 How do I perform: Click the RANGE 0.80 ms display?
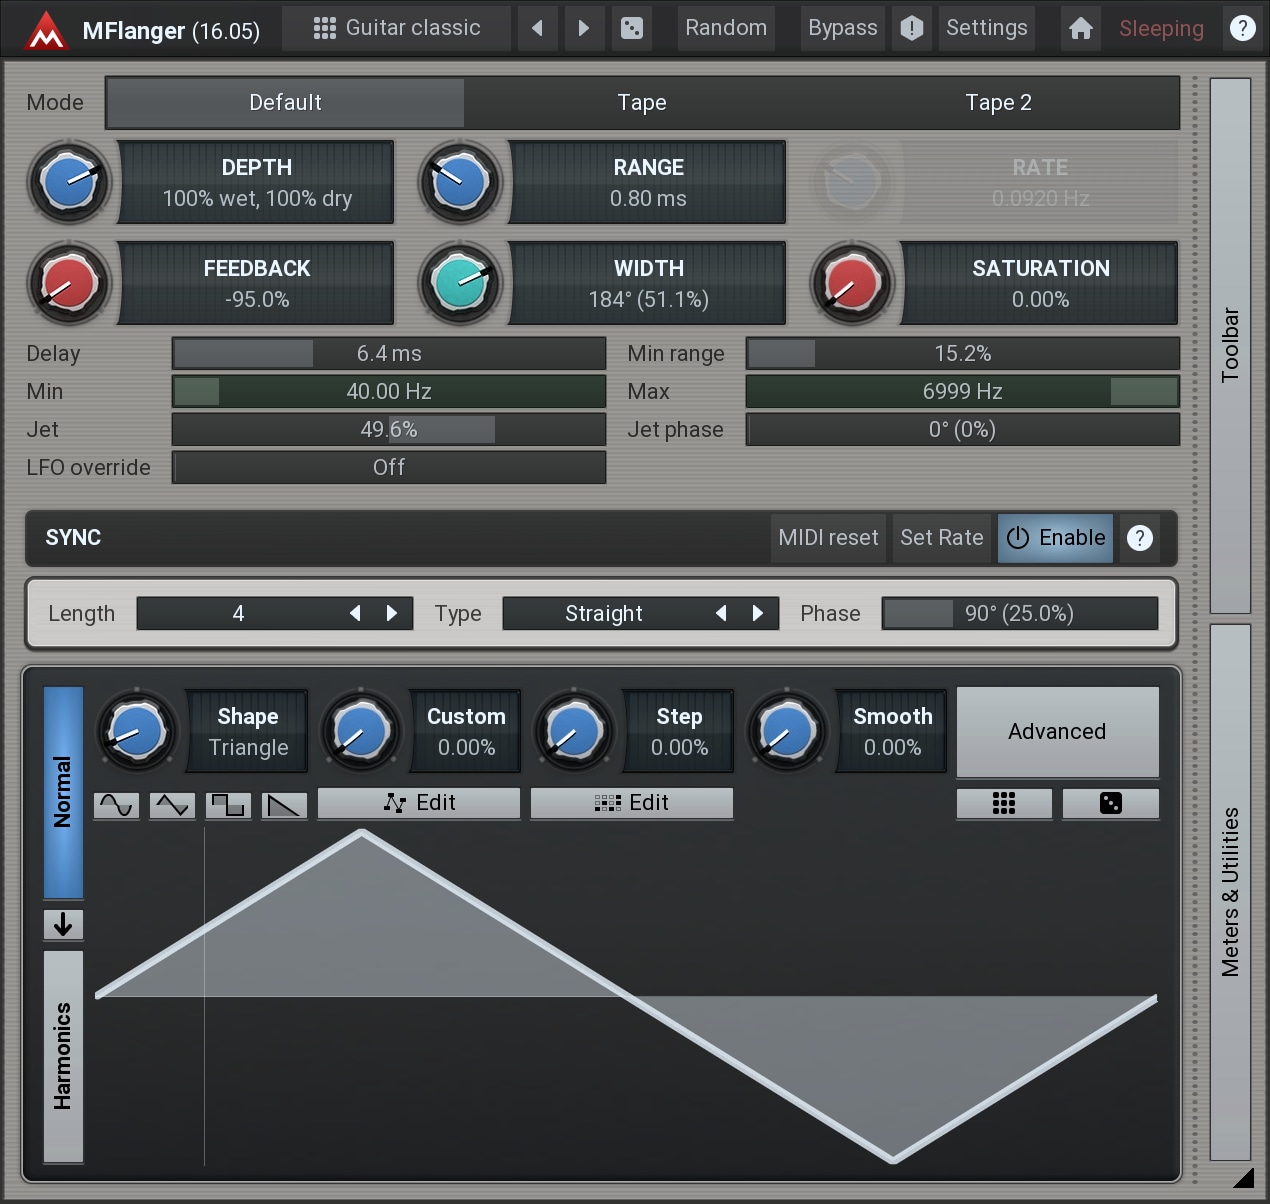(648, 182)
